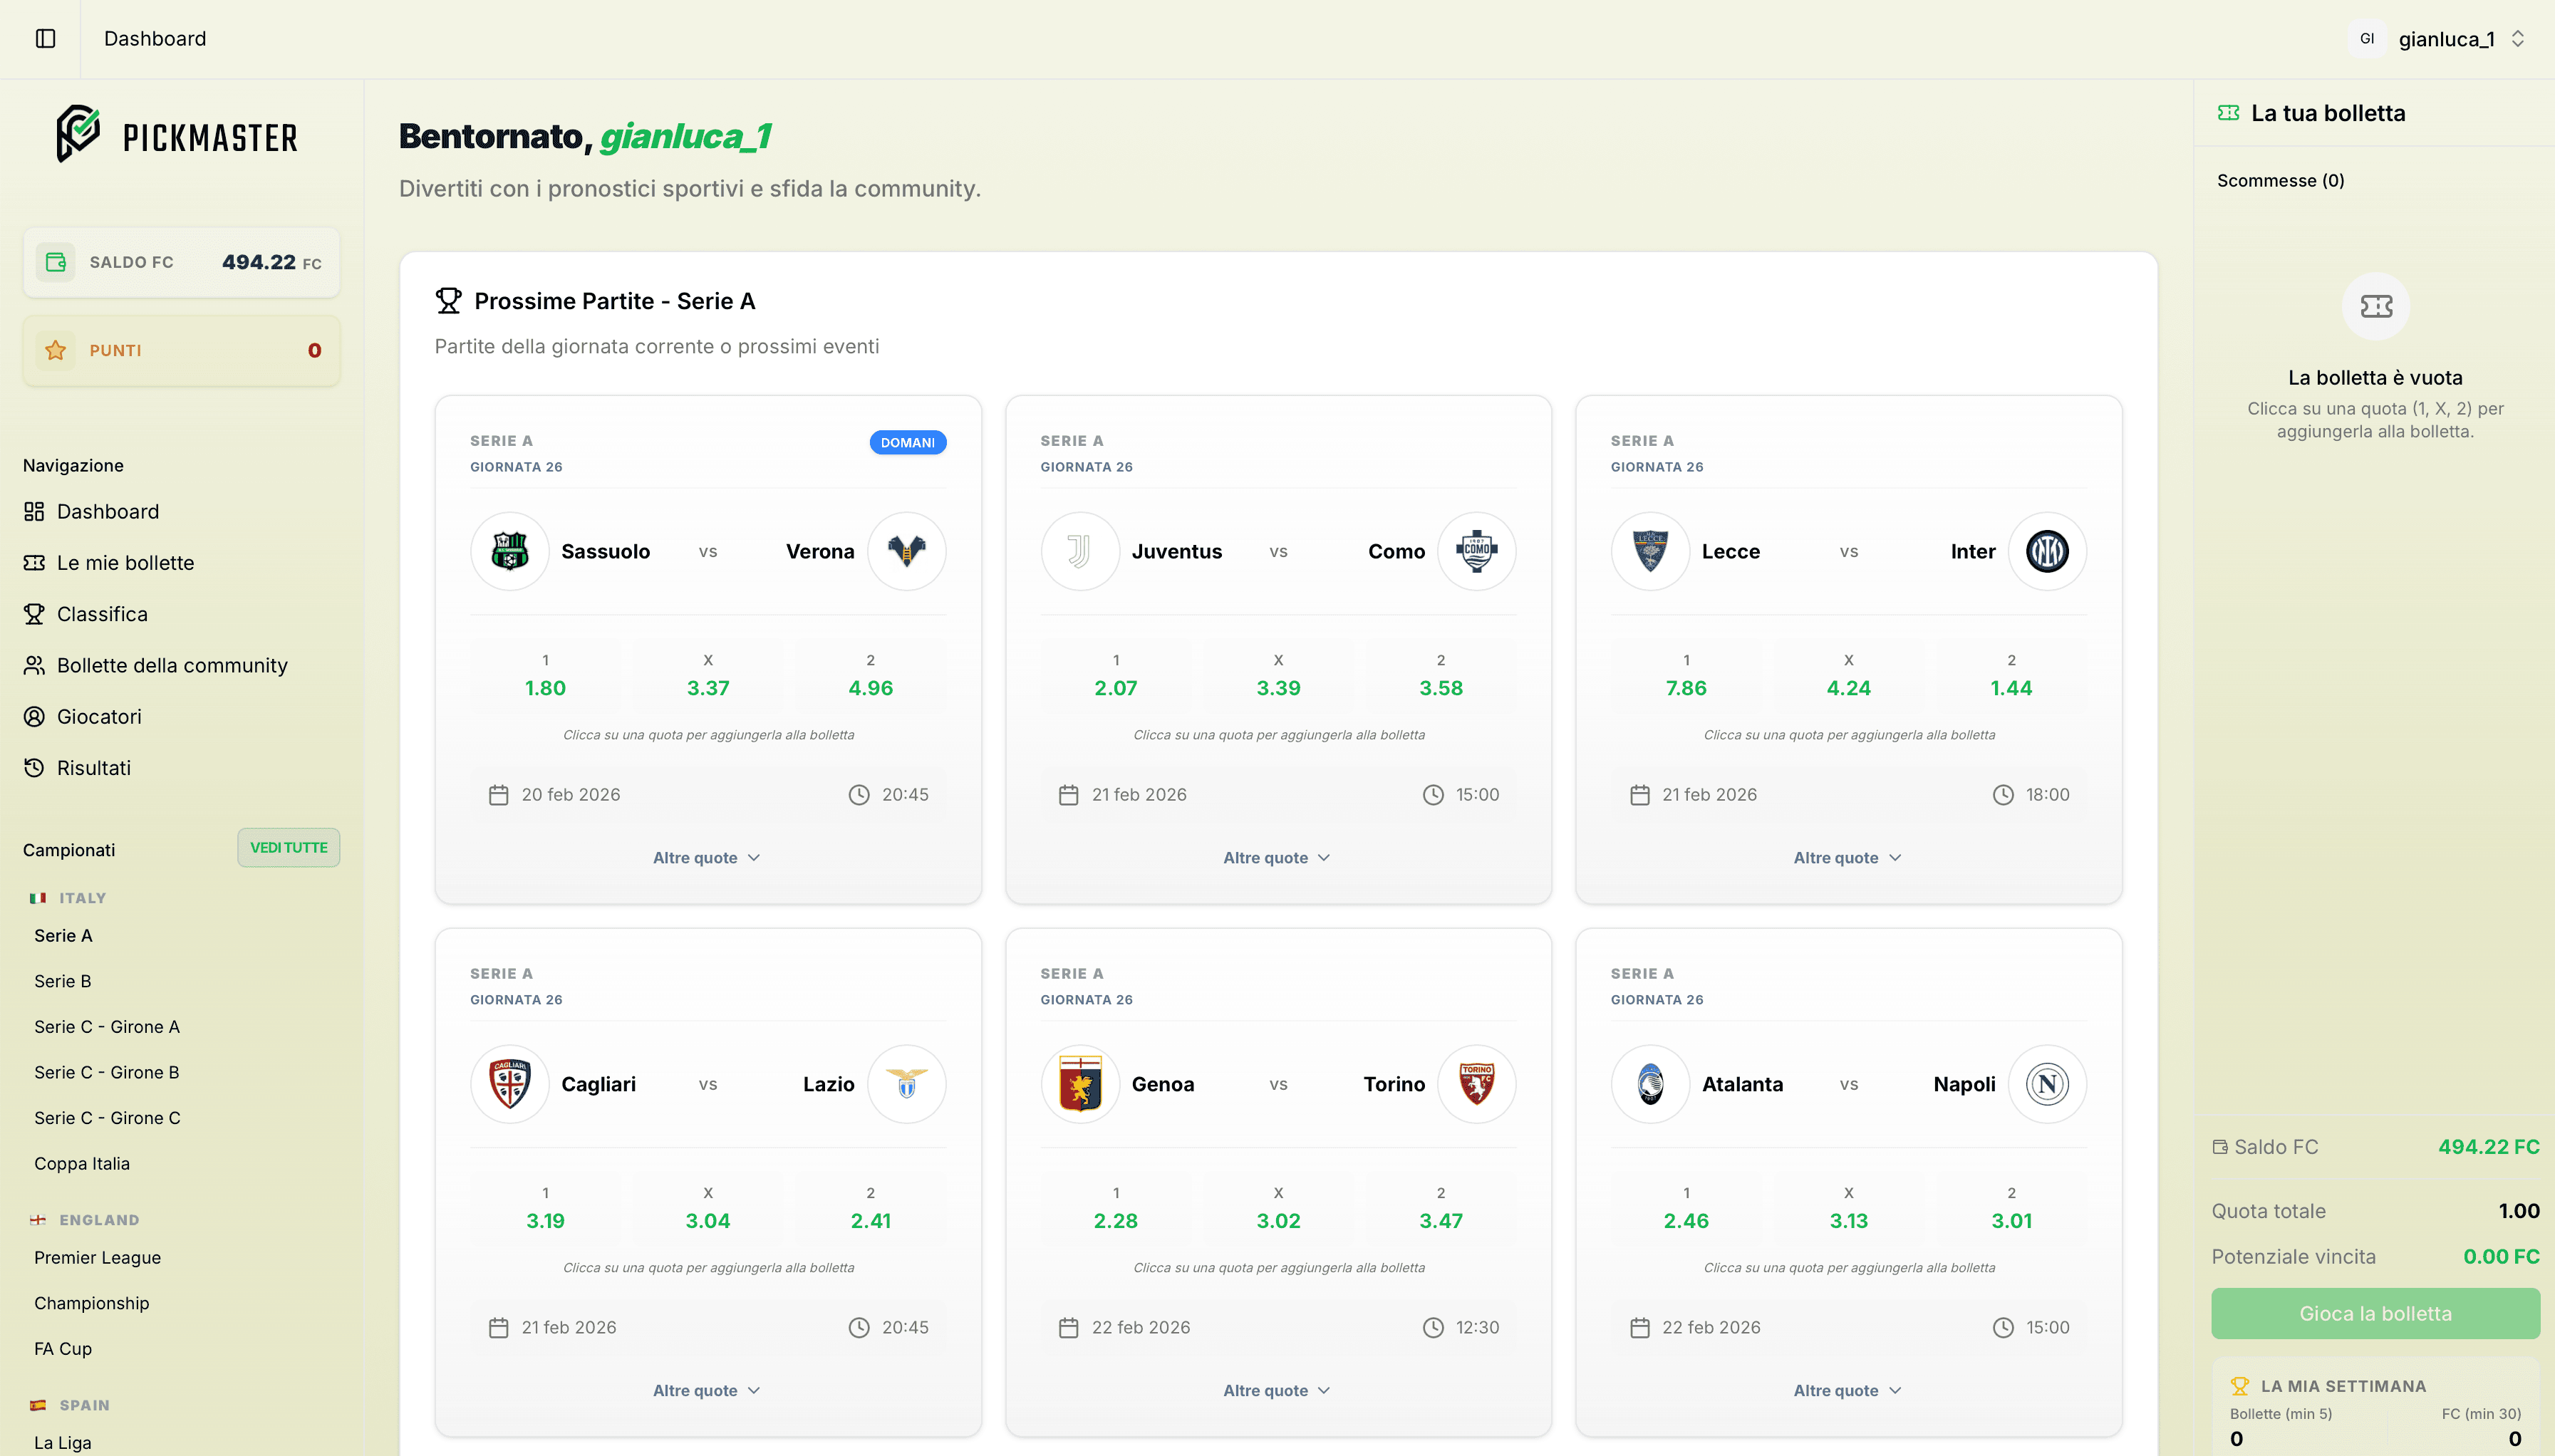Click the ticket icon in the empty bolletta panel
The height and width of the screenshot is (1456, 2555).
[2375, 306]
